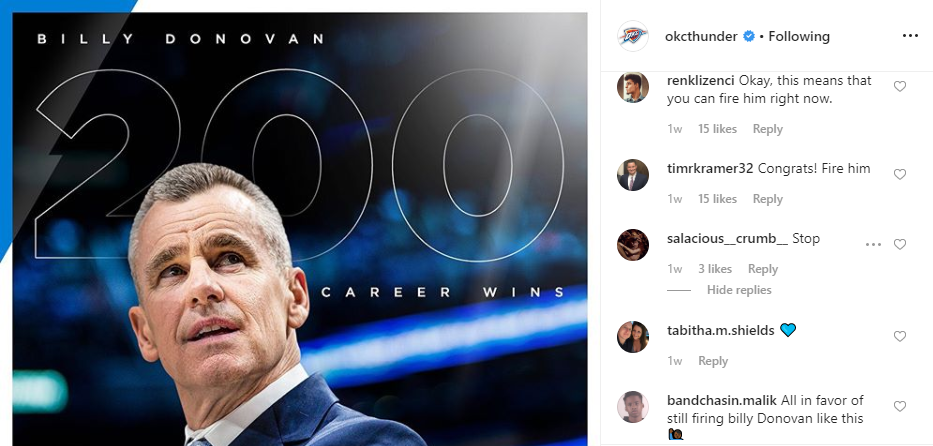
Task: Like timrkramer32's comment with heart
Action: [899, 175]
